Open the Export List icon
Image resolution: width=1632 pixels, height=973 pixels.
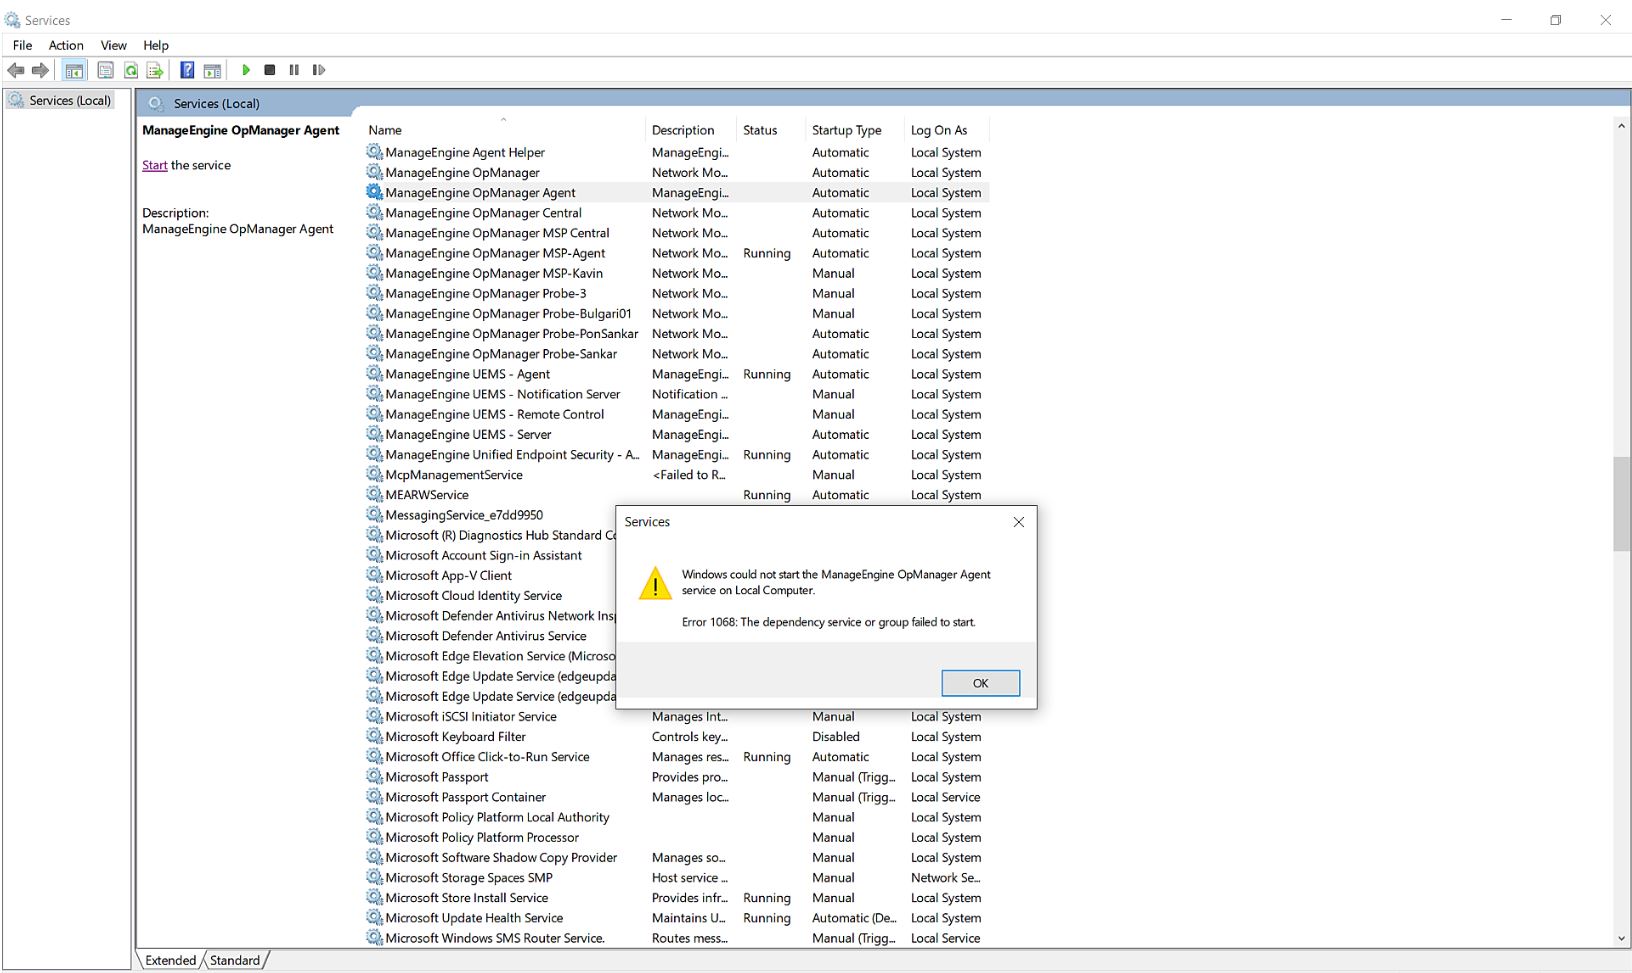tap(154, 70)
